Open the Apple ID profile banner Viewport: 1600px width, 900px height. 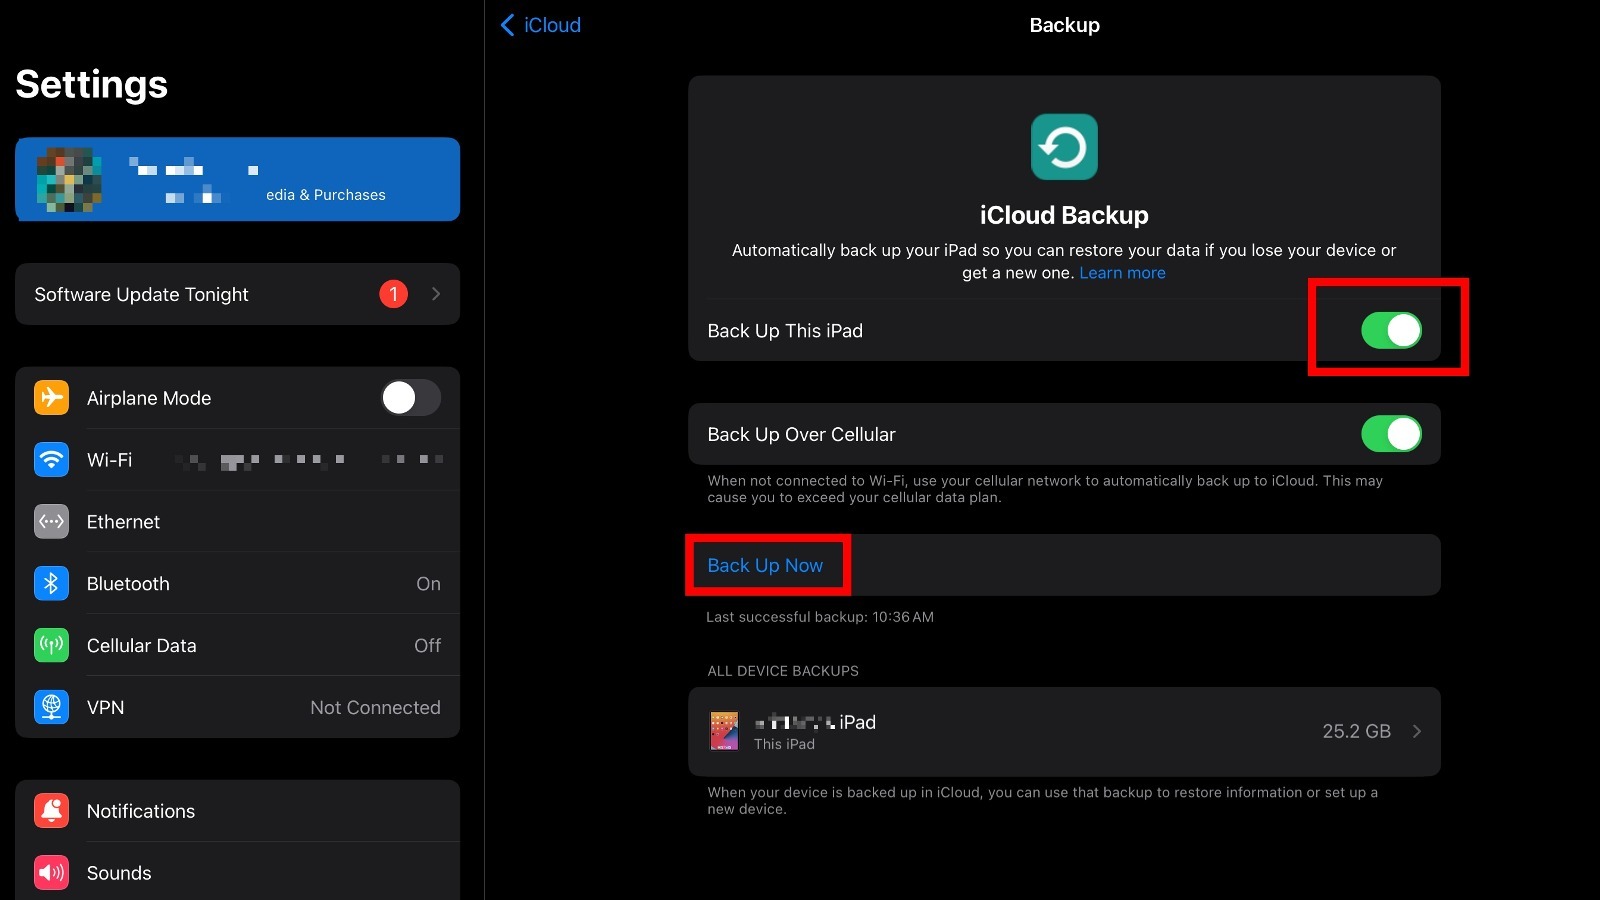point(237,180)
